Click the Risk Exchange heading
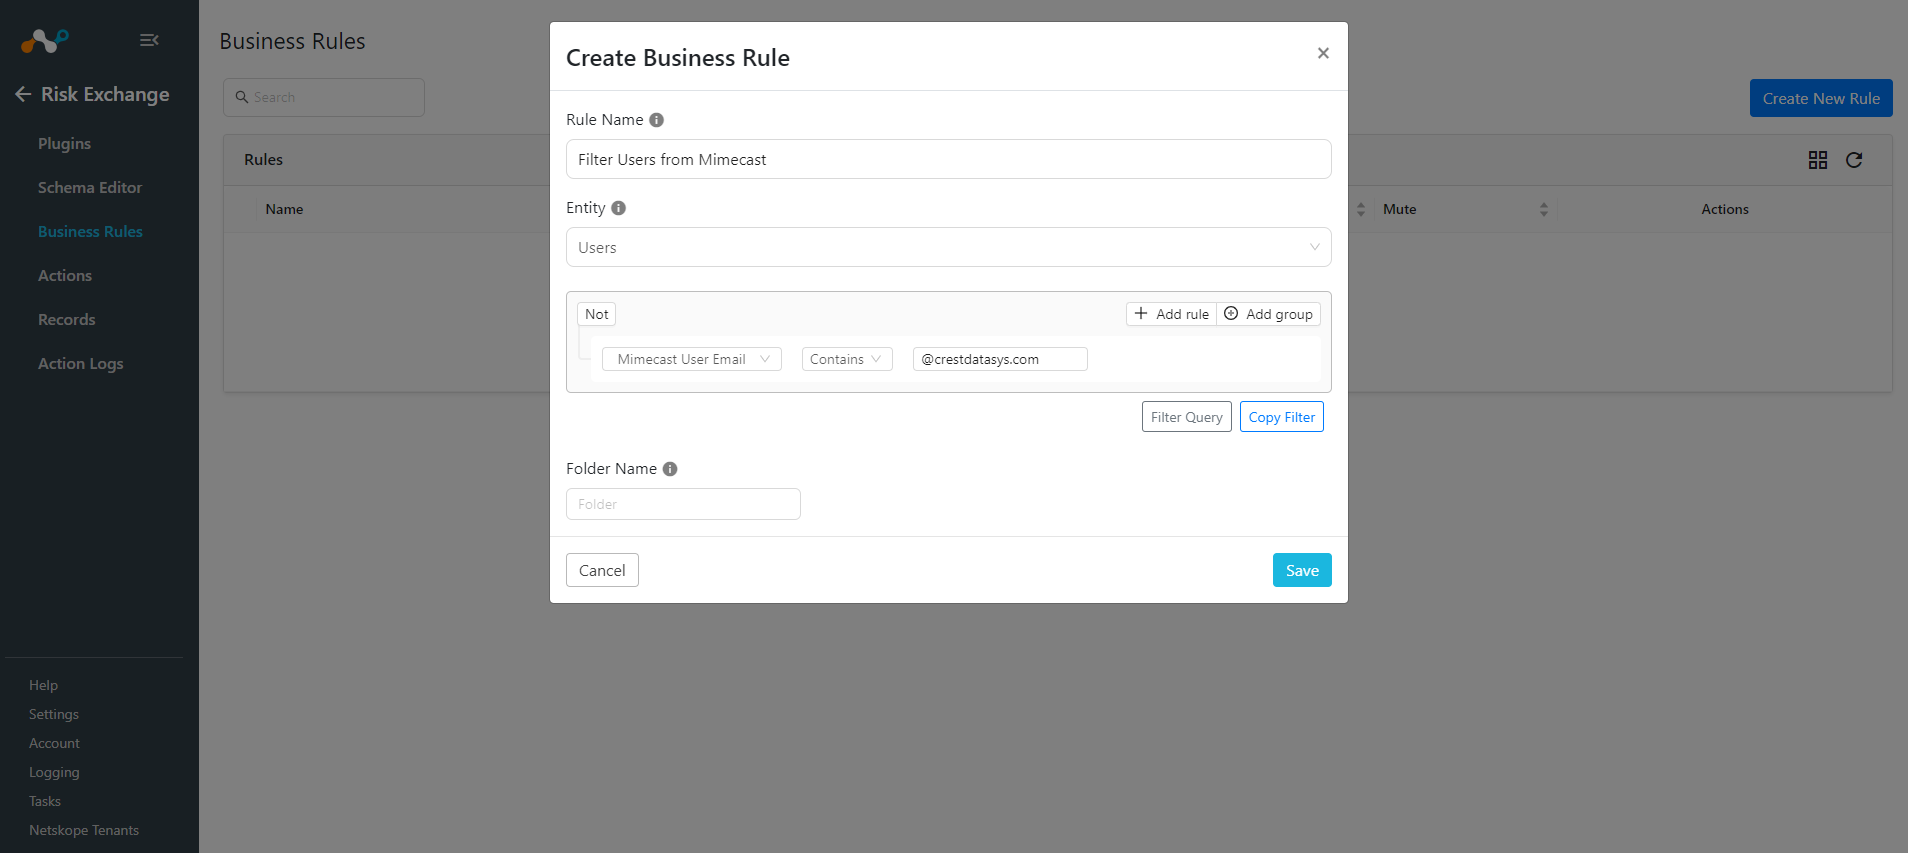This screenshot has width=1908, height=853. [105, 94]
